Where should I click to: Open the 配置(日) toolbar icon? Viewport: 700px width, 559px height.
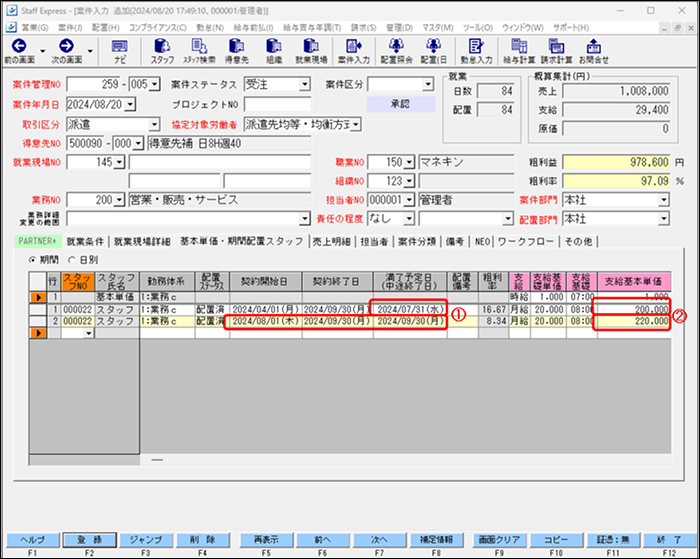pos(433,46)
